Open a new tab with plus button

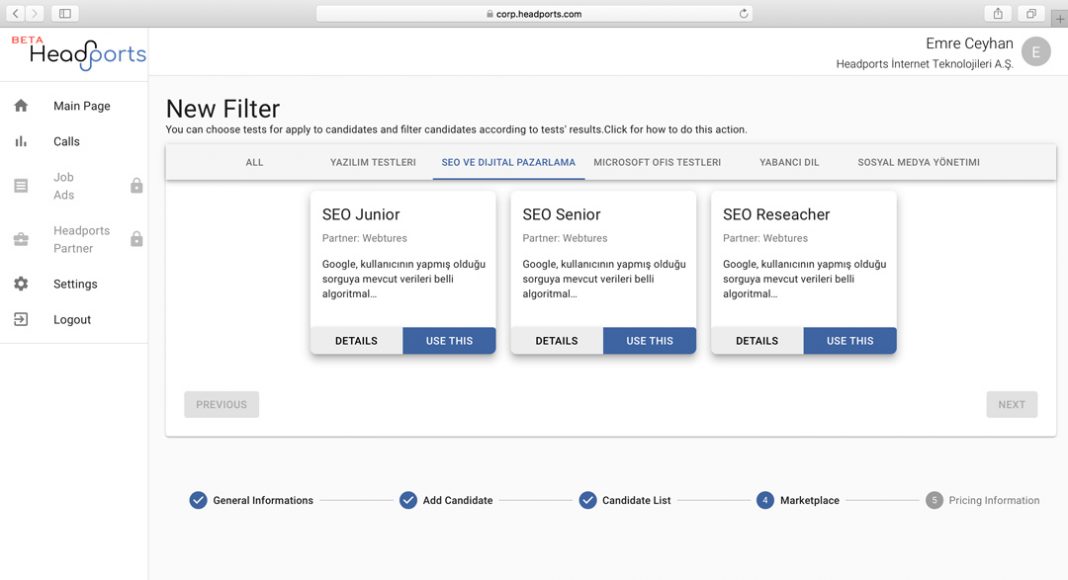(x=1060, y=19)
